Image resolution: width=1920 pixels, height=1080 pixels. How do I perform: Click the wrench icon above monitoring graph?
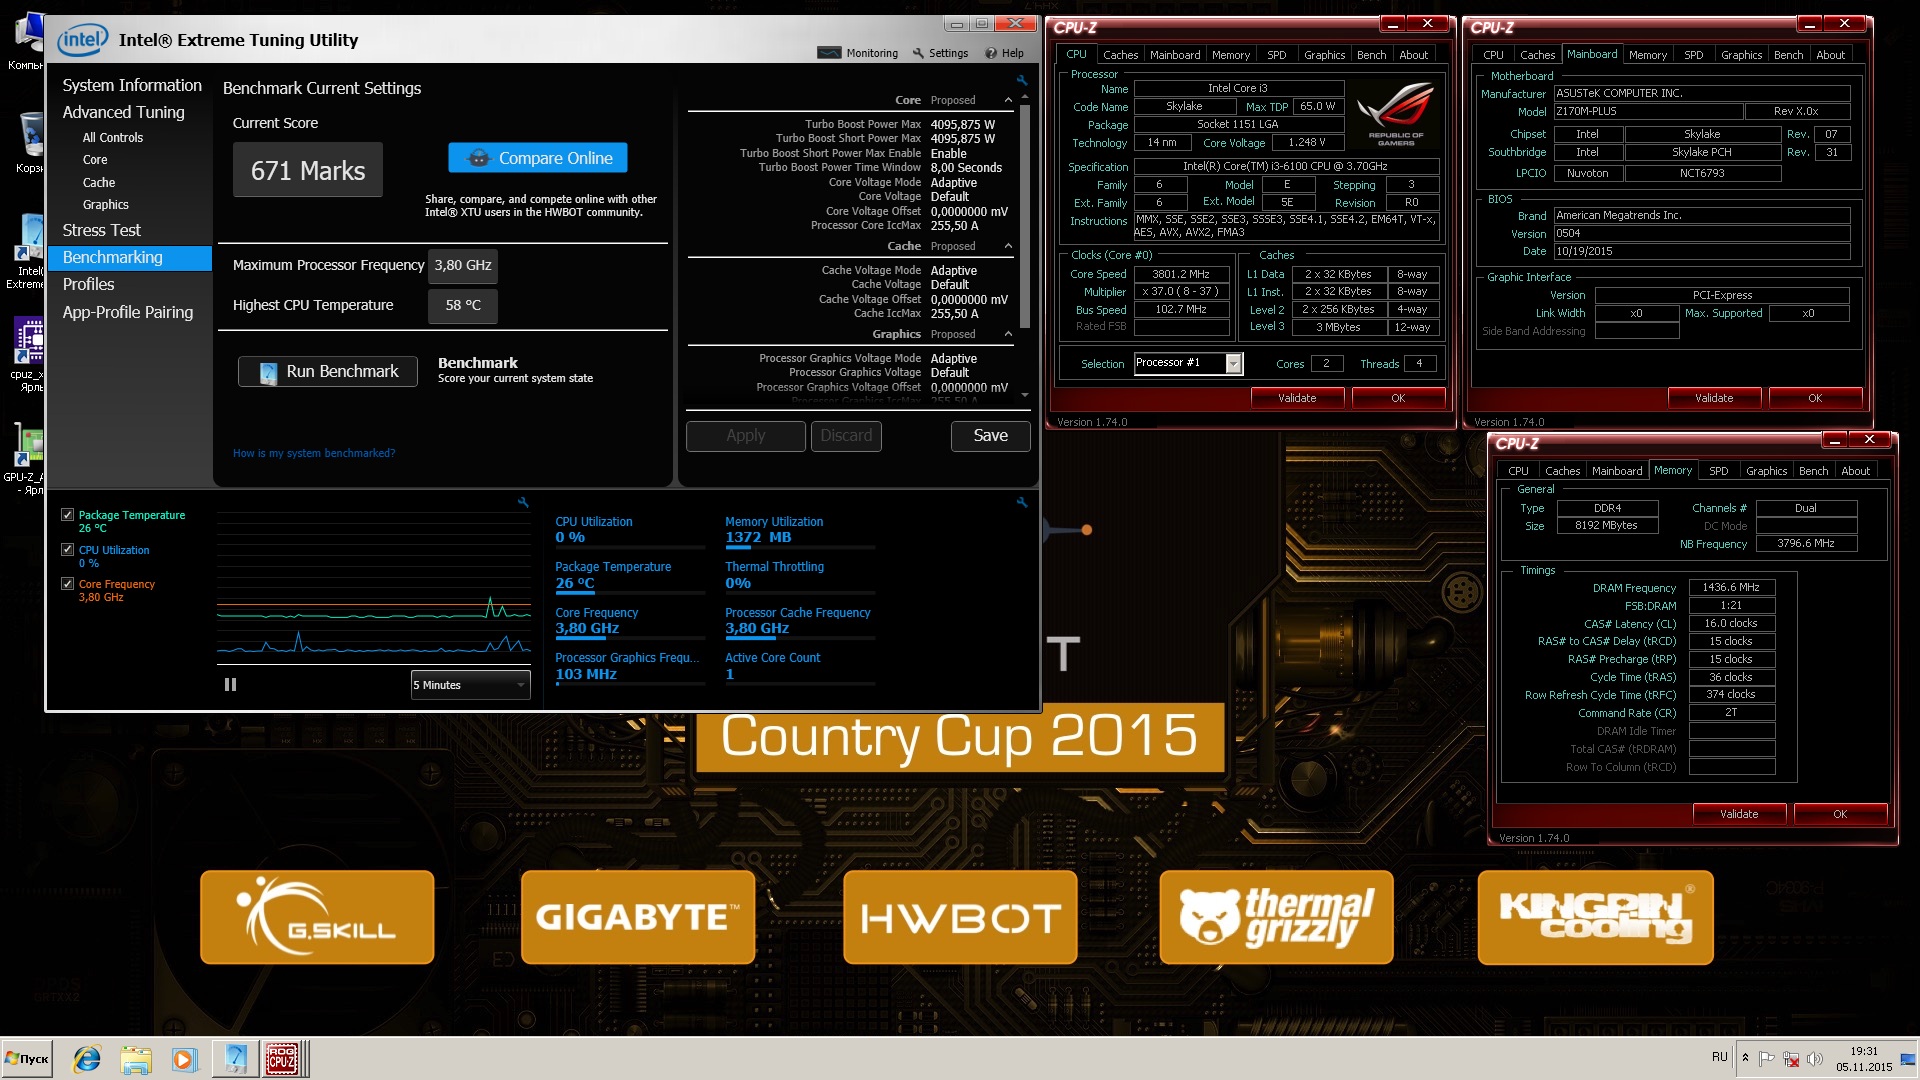tap(522, 502)
